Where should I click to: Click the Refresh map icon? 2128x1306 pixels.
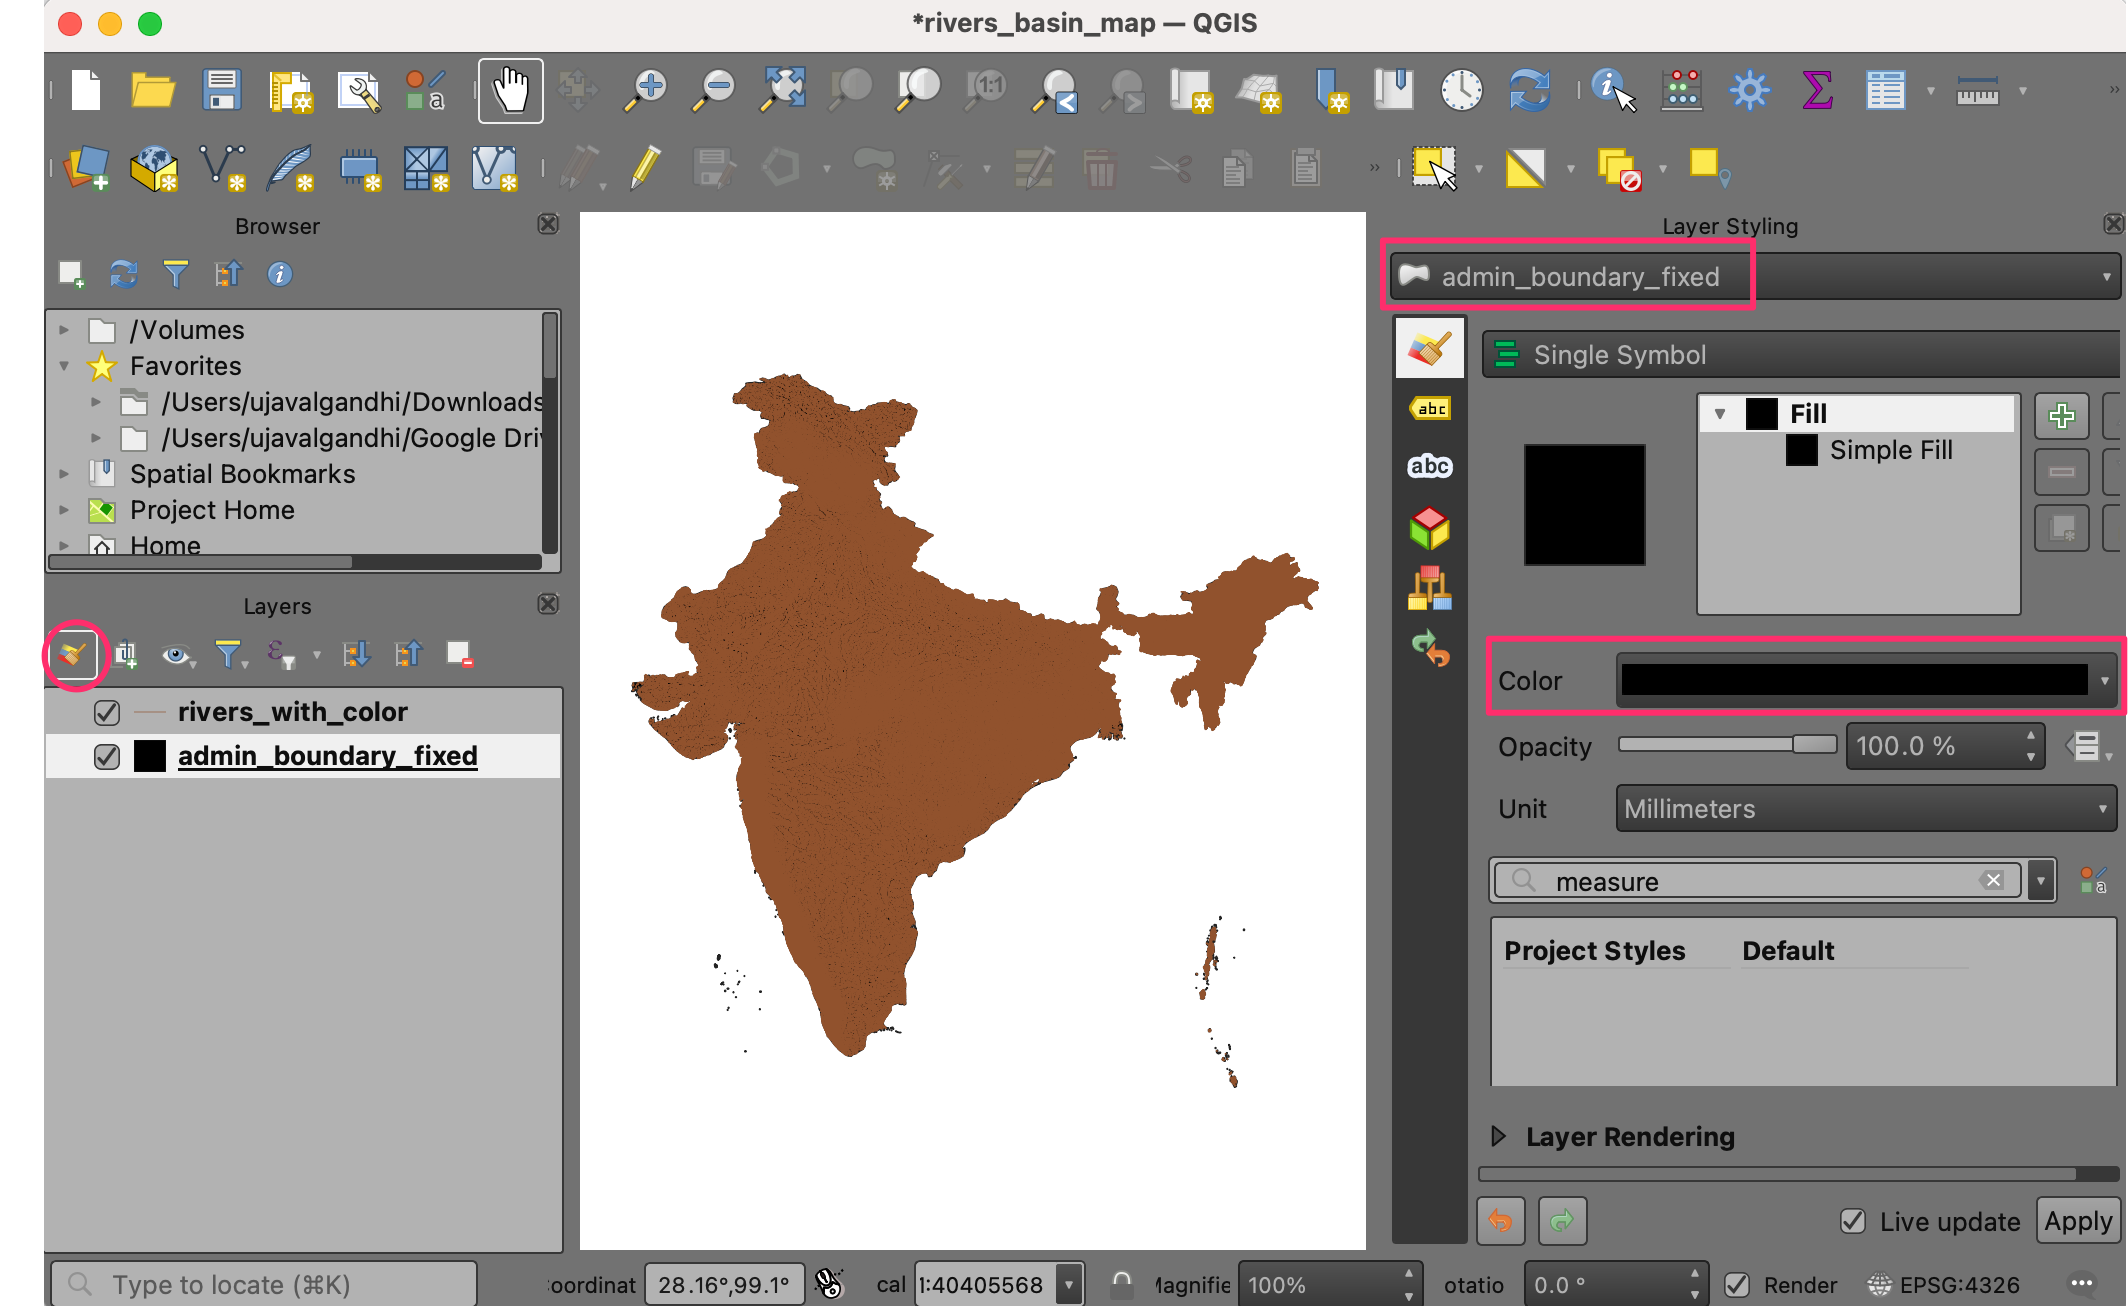click(x=1529, y=90)
